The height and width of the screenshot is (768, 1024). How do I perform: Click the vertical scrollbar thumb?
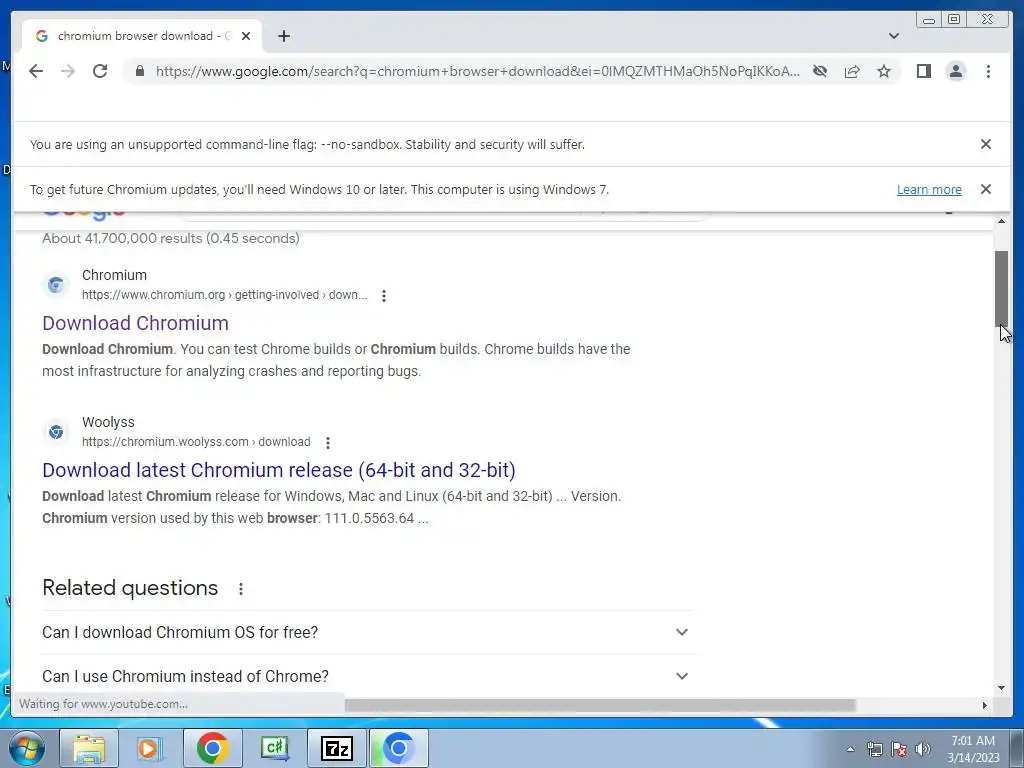(1001, 288)
